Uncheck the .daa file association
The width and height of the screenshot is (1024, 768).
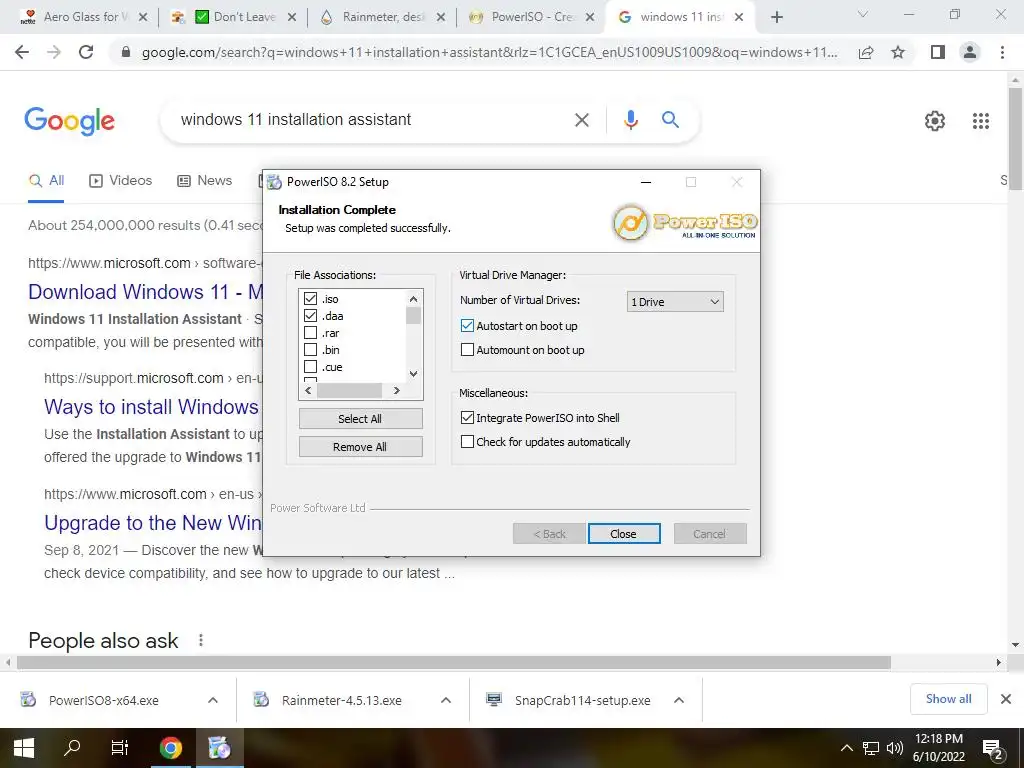coord(310,316)
